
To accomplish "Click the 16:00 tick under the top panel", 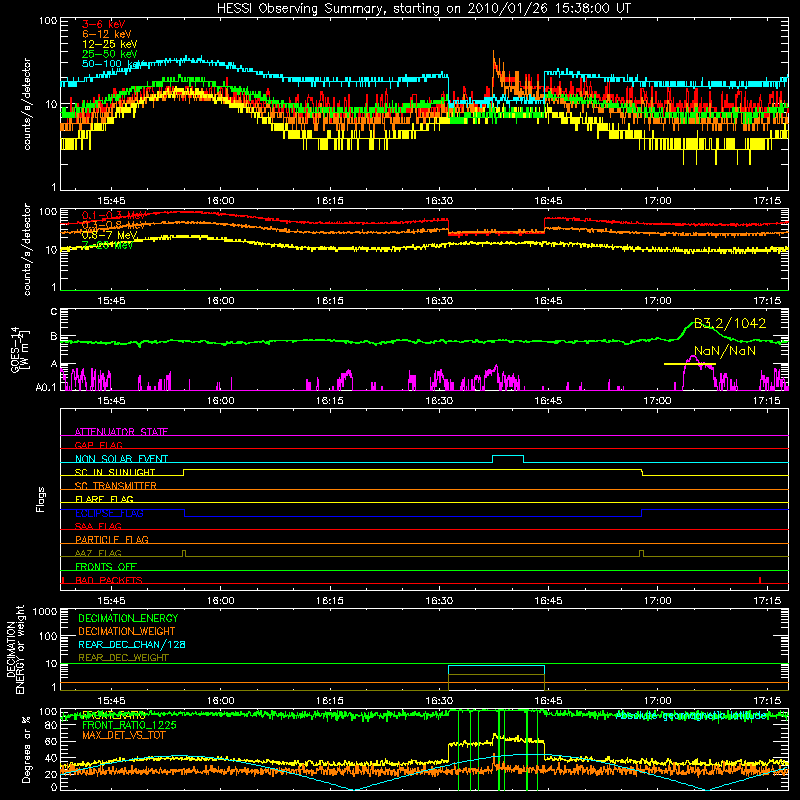I will [x=220, y=201].
